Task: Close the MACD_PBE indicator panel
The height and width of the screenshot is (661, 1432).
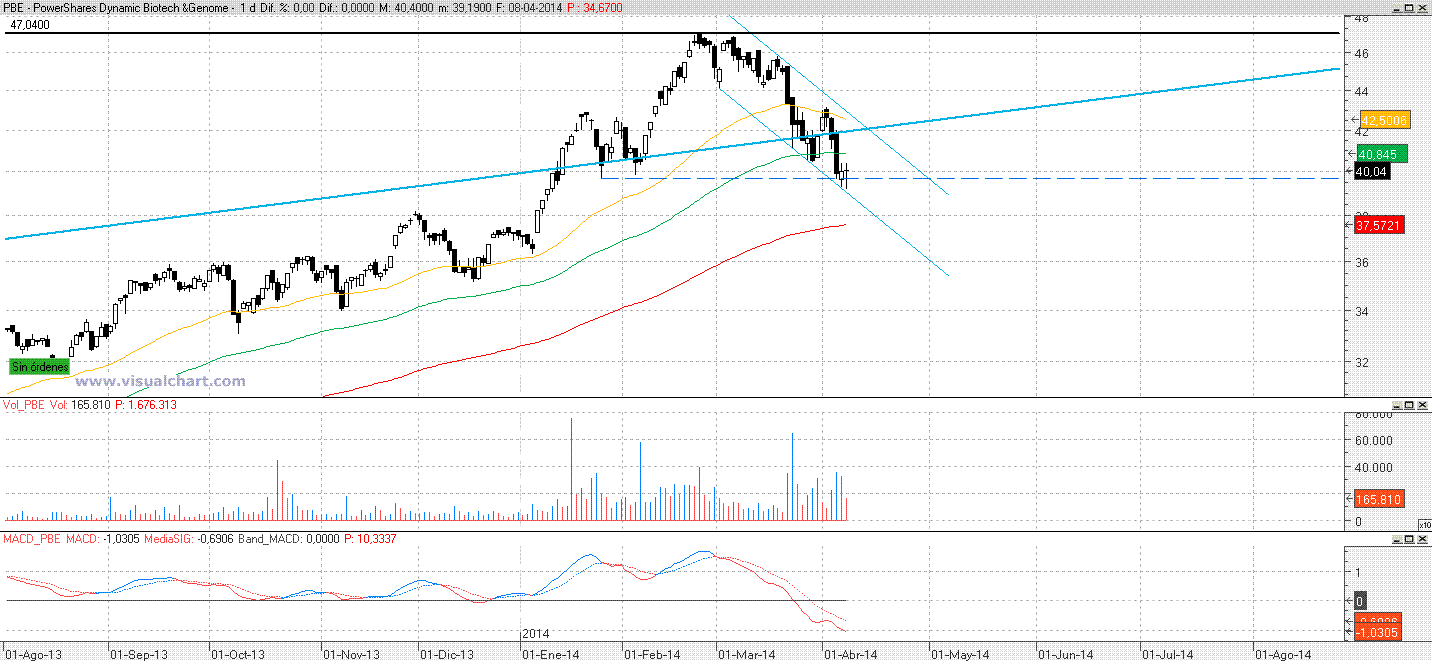Action: pyautogui.click(x=1423, y=540)
